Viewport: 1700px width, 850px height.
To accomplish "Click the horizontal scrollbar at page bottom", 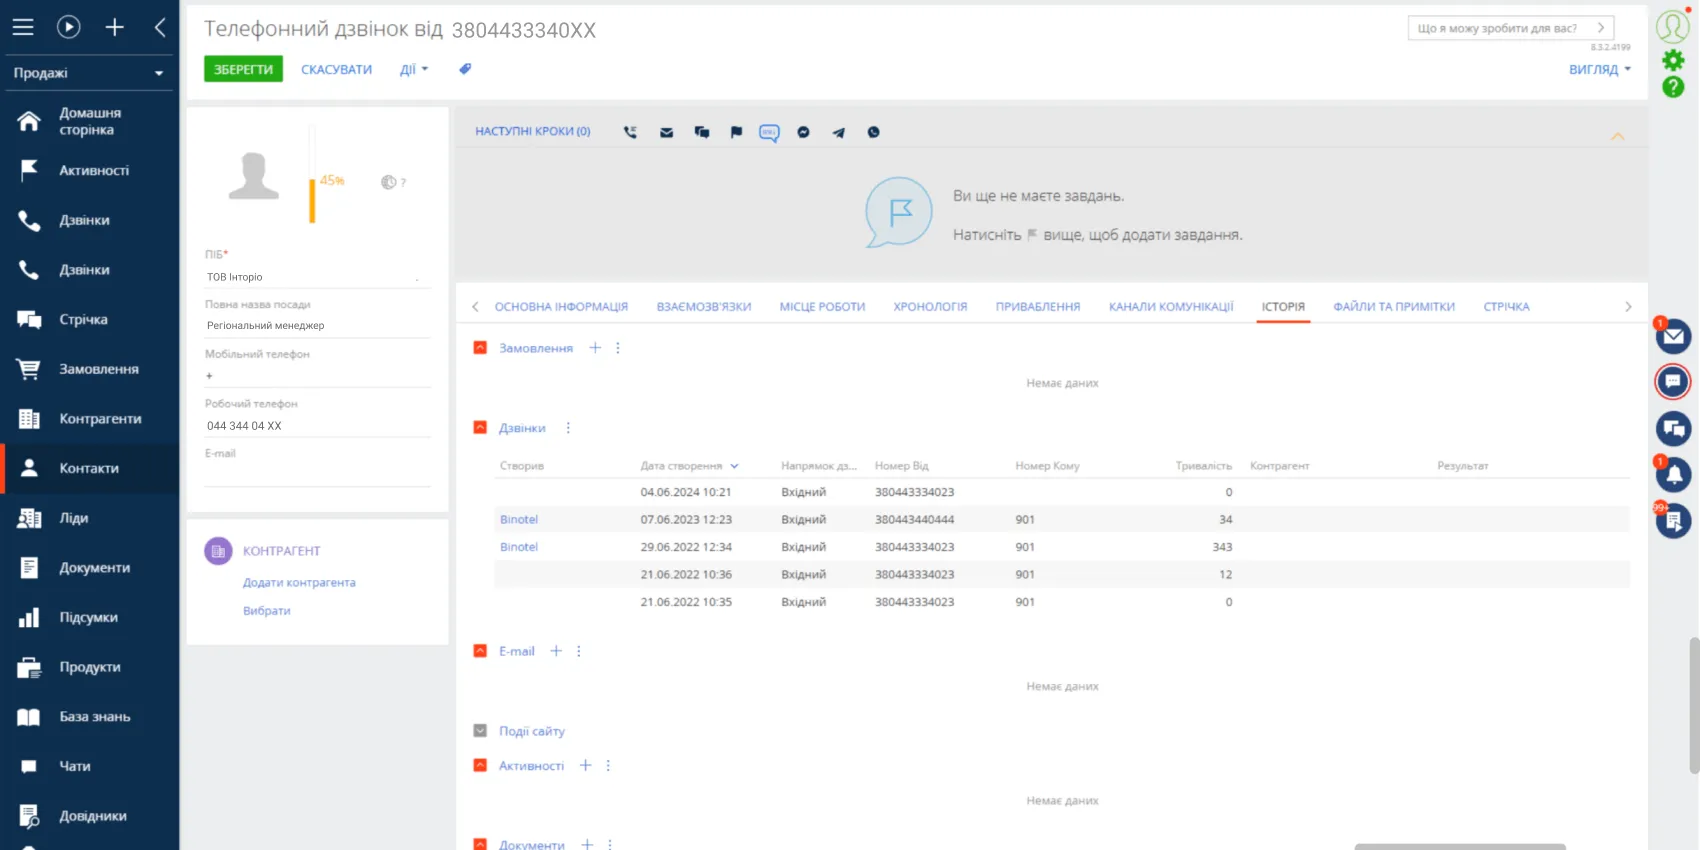I will (1460, 846).
